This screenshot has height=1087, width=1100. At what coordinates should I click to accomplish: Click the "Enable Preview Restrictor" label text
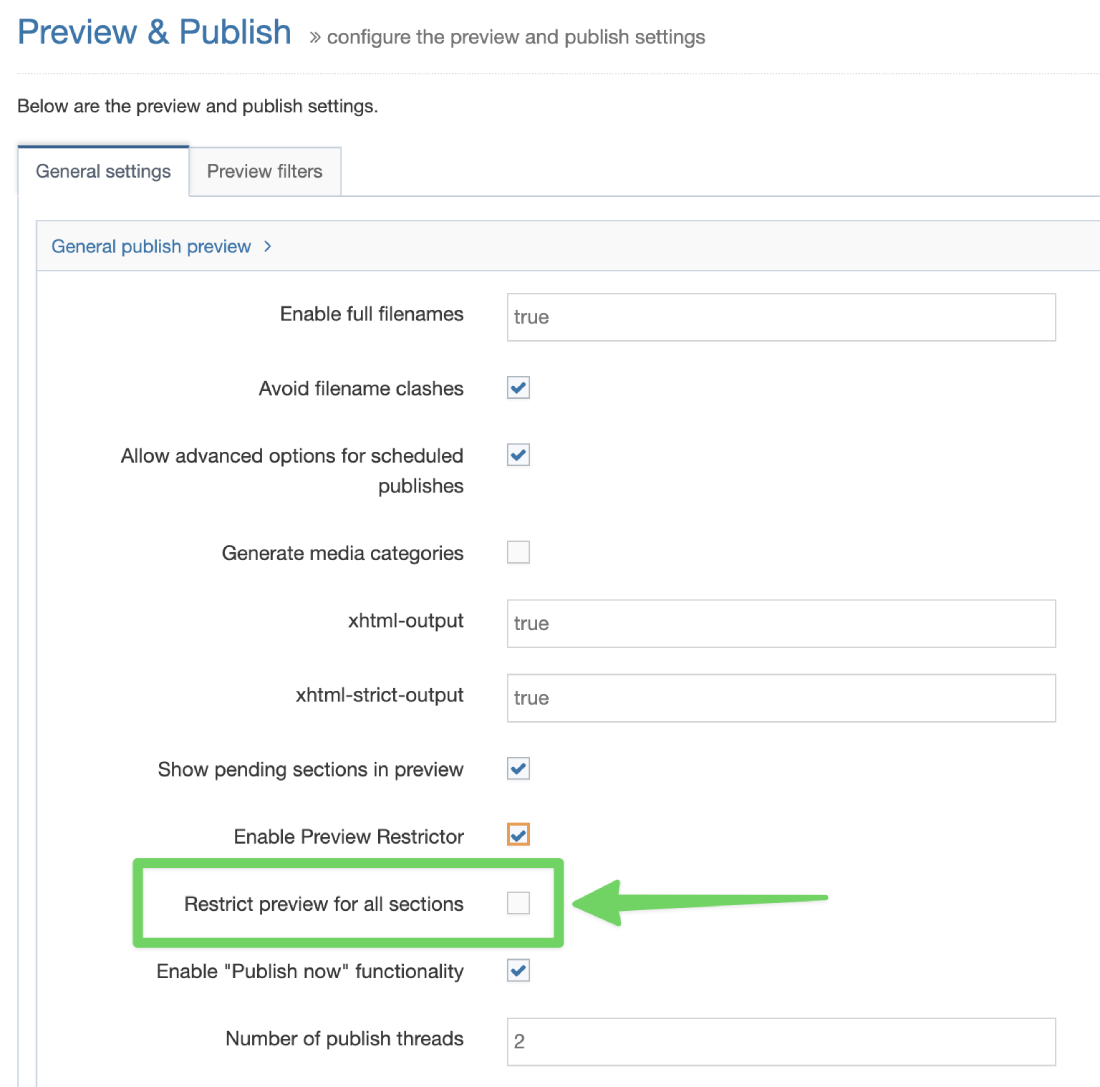coord(348,835)
